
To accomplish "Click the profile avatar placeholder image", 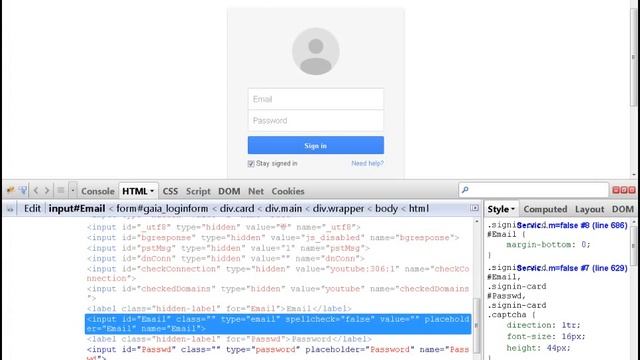I will click(x=316, y=51).
